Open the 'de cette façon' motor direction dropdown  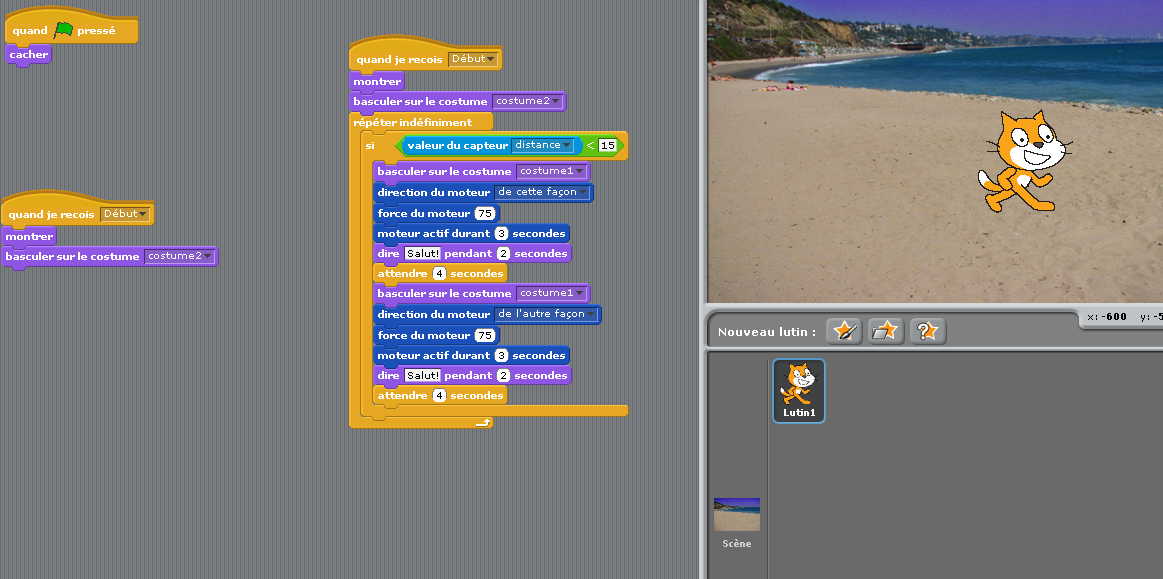click(543, 192)
